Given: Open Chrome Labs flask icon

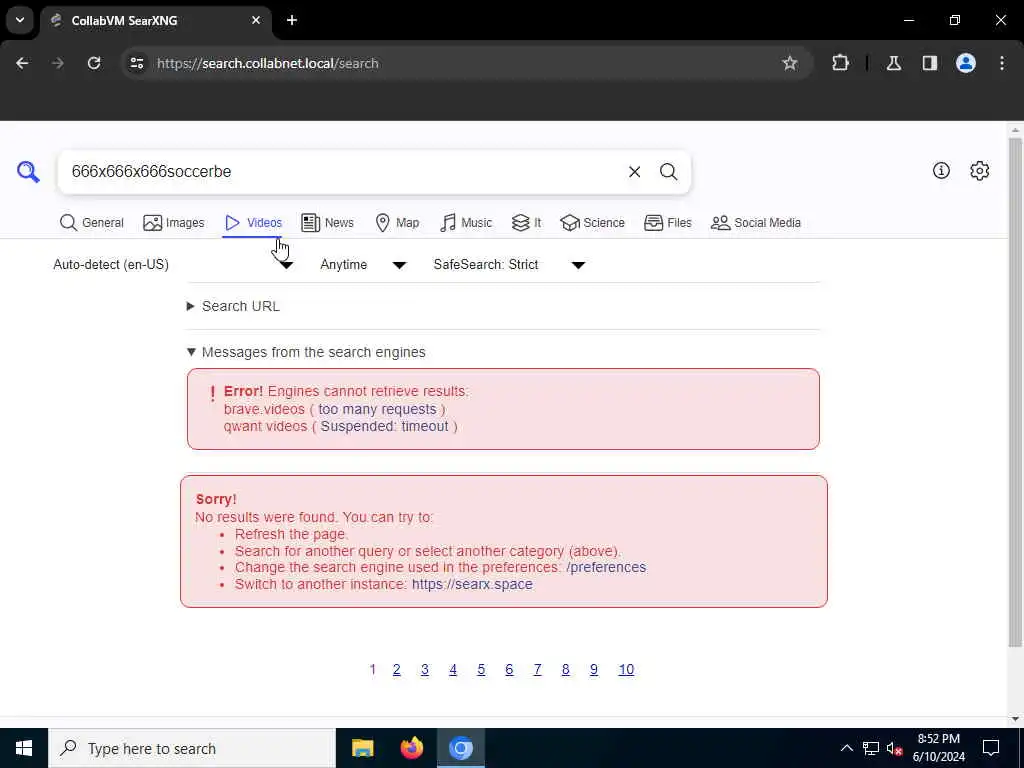Looking at the screenshot, I should click(x=894, y=63).
